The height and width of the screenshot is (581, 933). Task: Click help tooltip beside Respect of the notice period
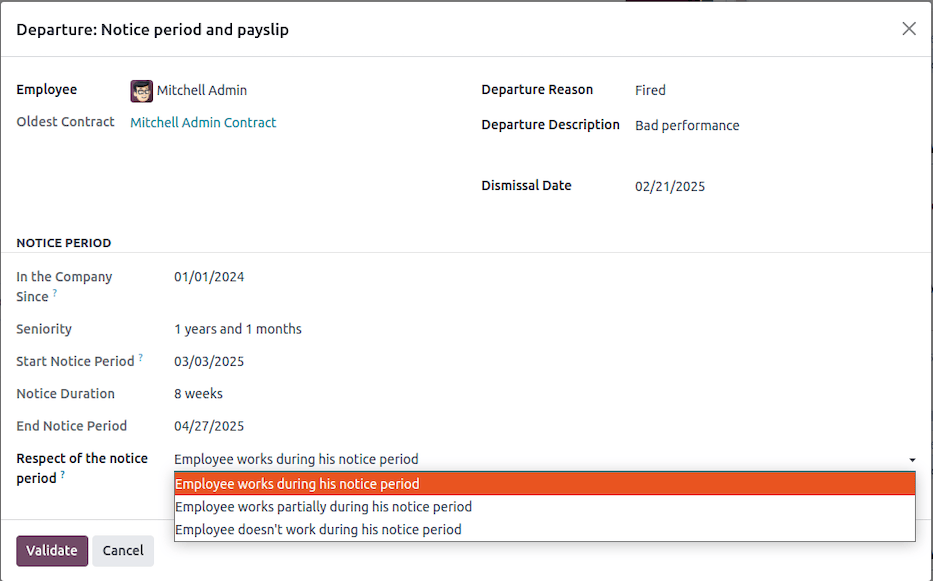tap(63, 476)
